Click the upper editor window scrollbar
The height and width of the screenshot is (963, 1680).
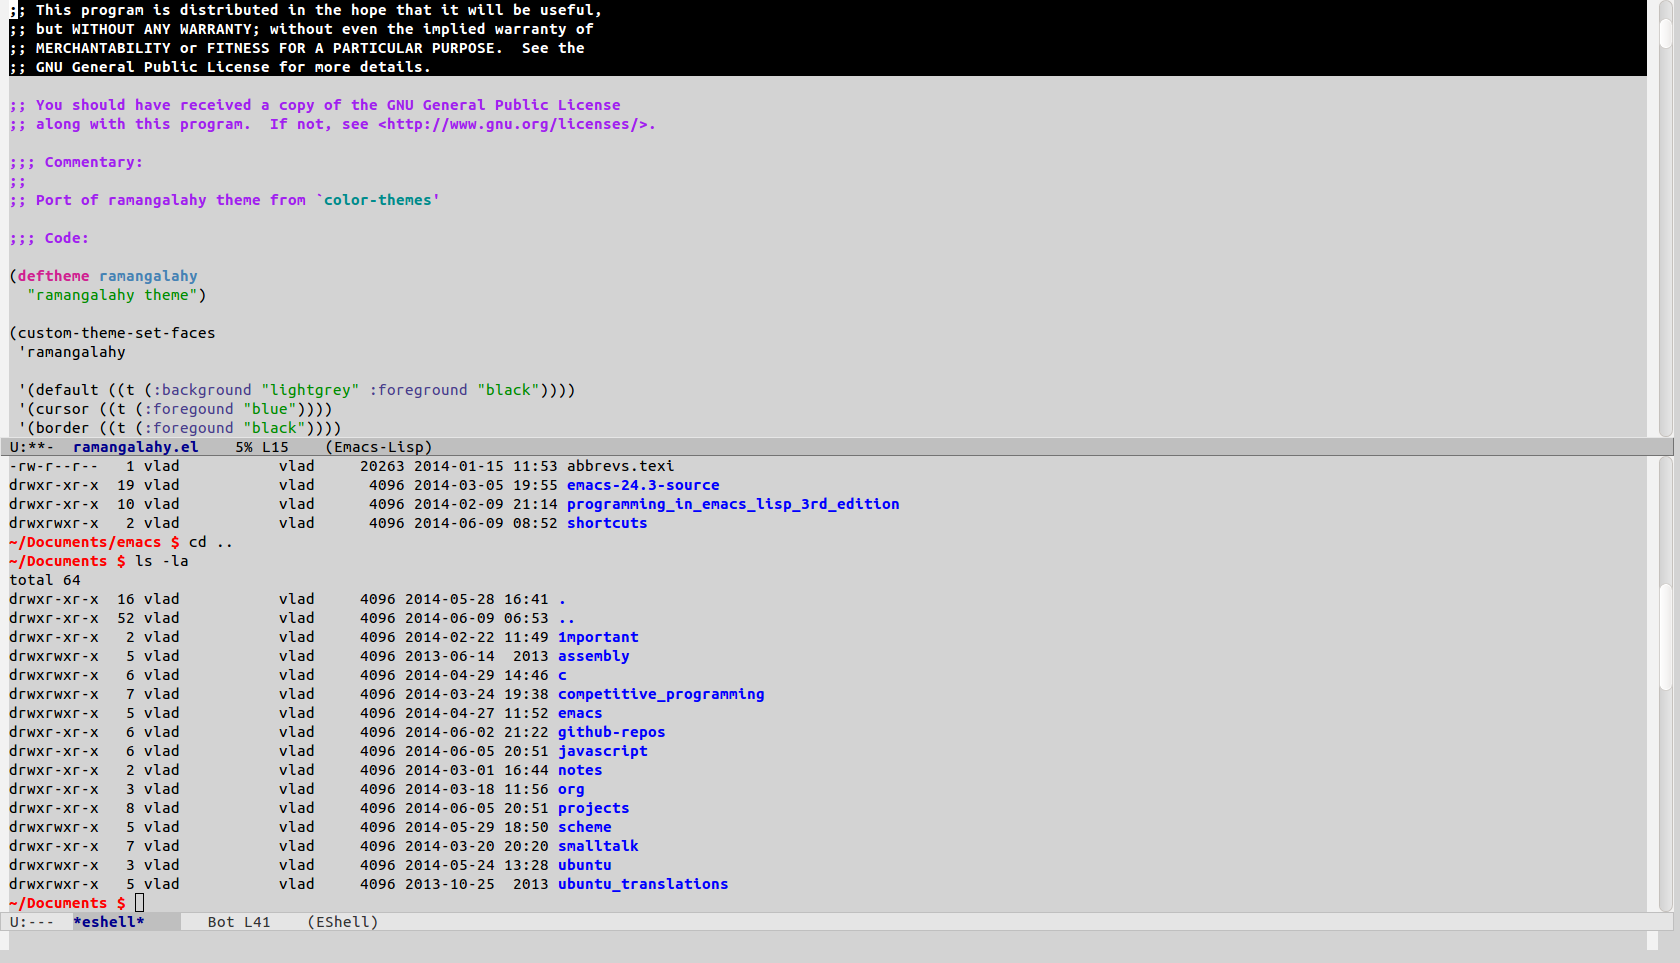pos(1665,218)
